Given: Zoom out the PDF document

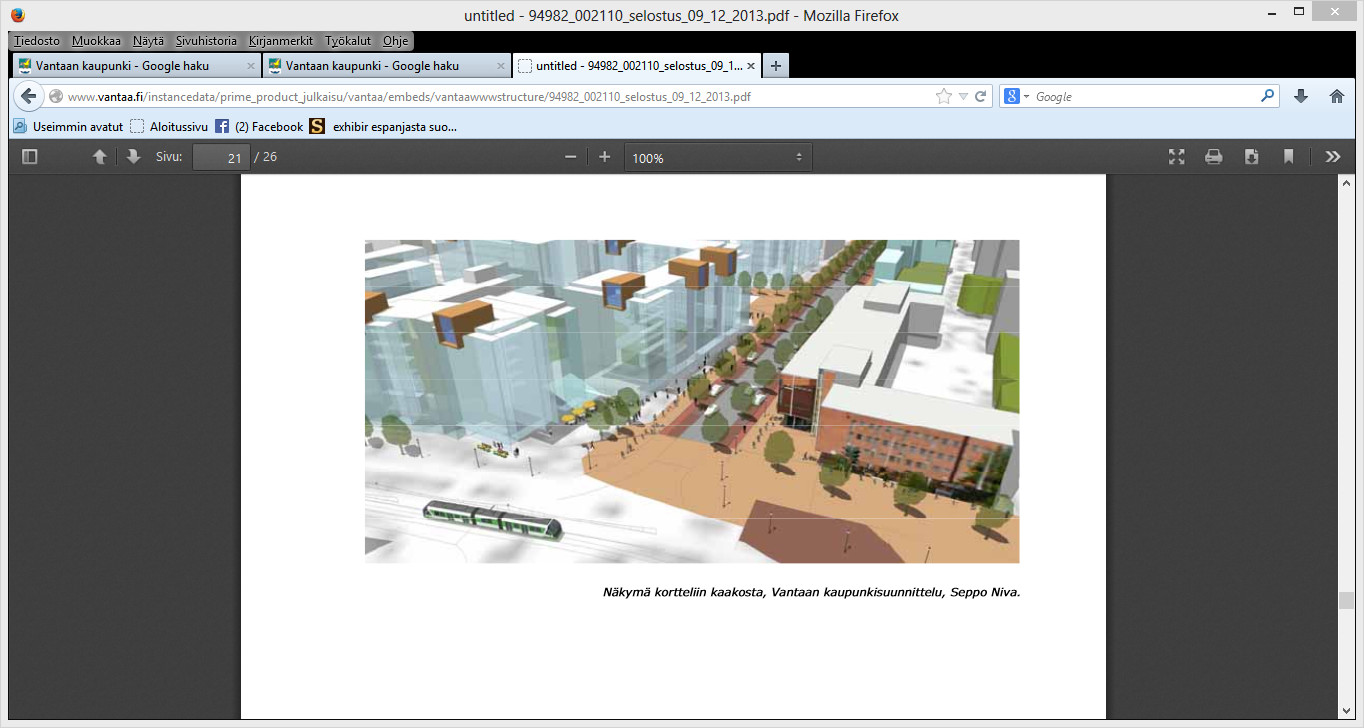Looking at the screenshot, I should click(x=570, y=157).
